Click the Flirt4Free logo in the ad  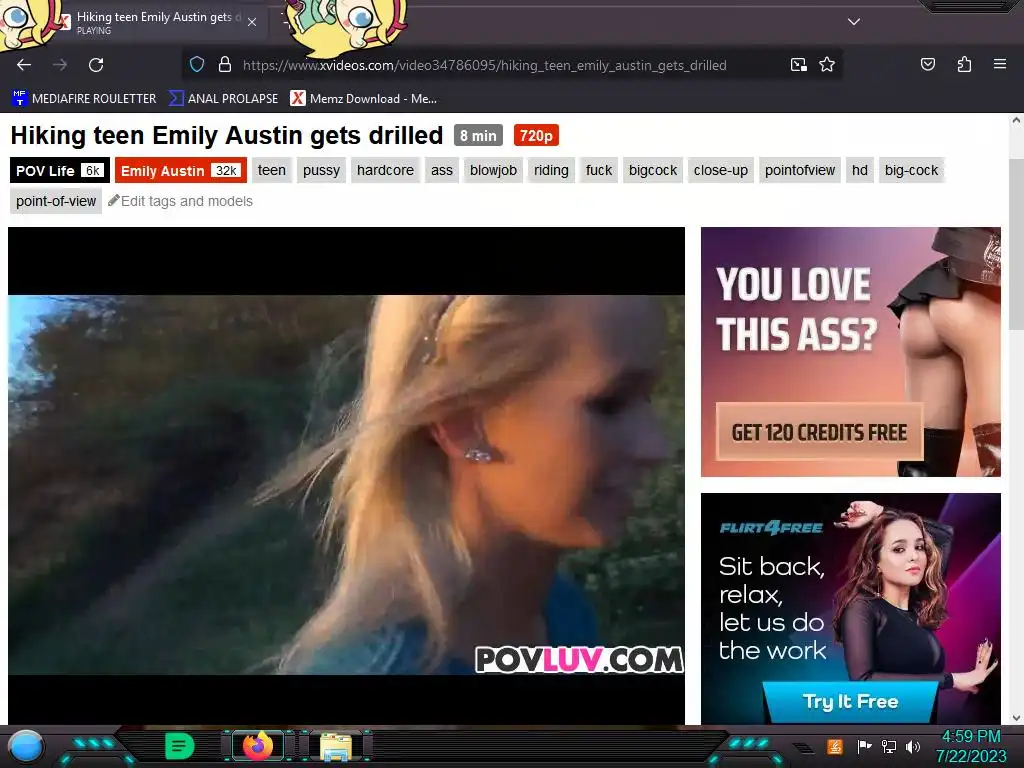(x=771, y=528)
